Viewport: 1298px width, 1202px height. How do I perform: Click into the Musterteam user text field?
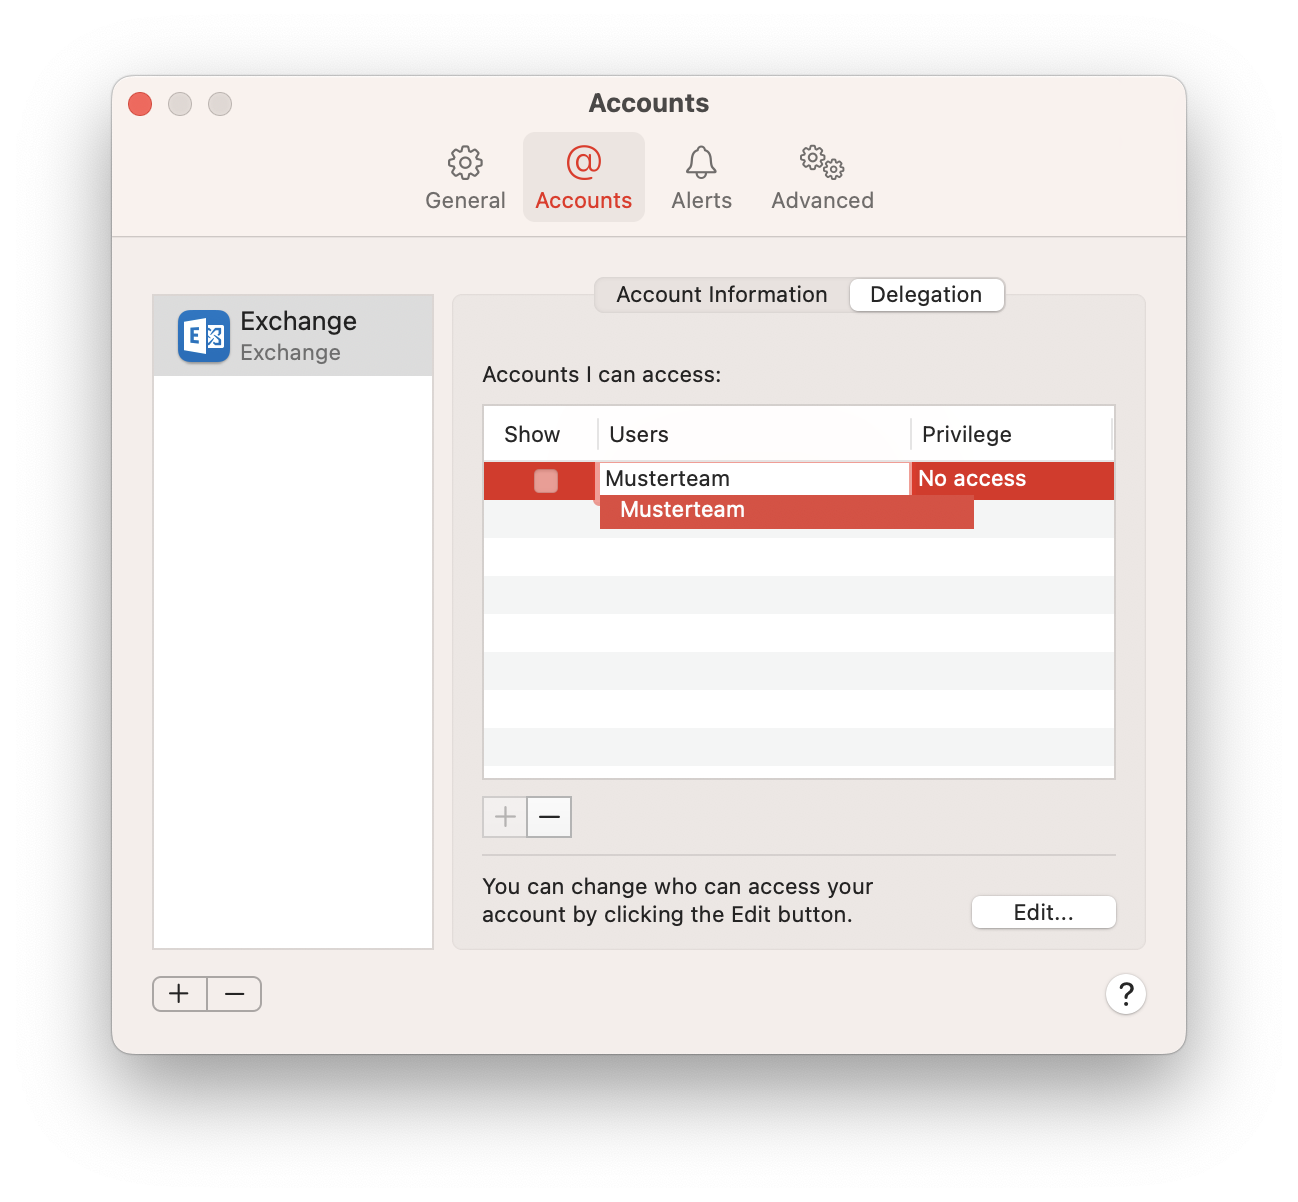point(753,479)
